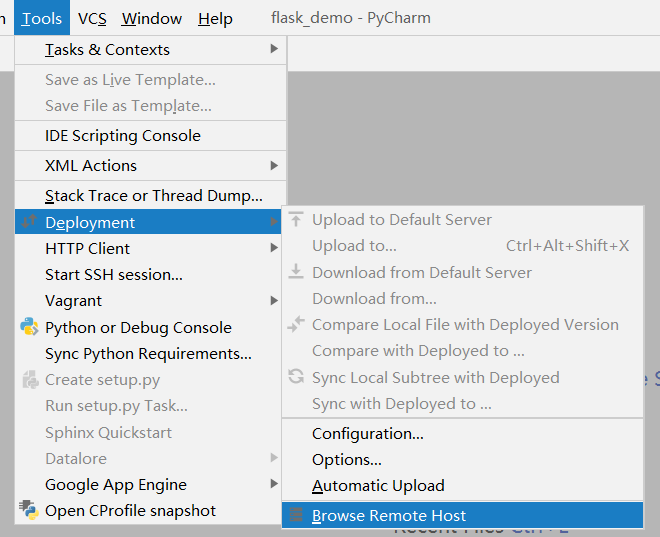Choose Sync Python Requirements
The image size is (660, 537).
[x=148, y=354]
